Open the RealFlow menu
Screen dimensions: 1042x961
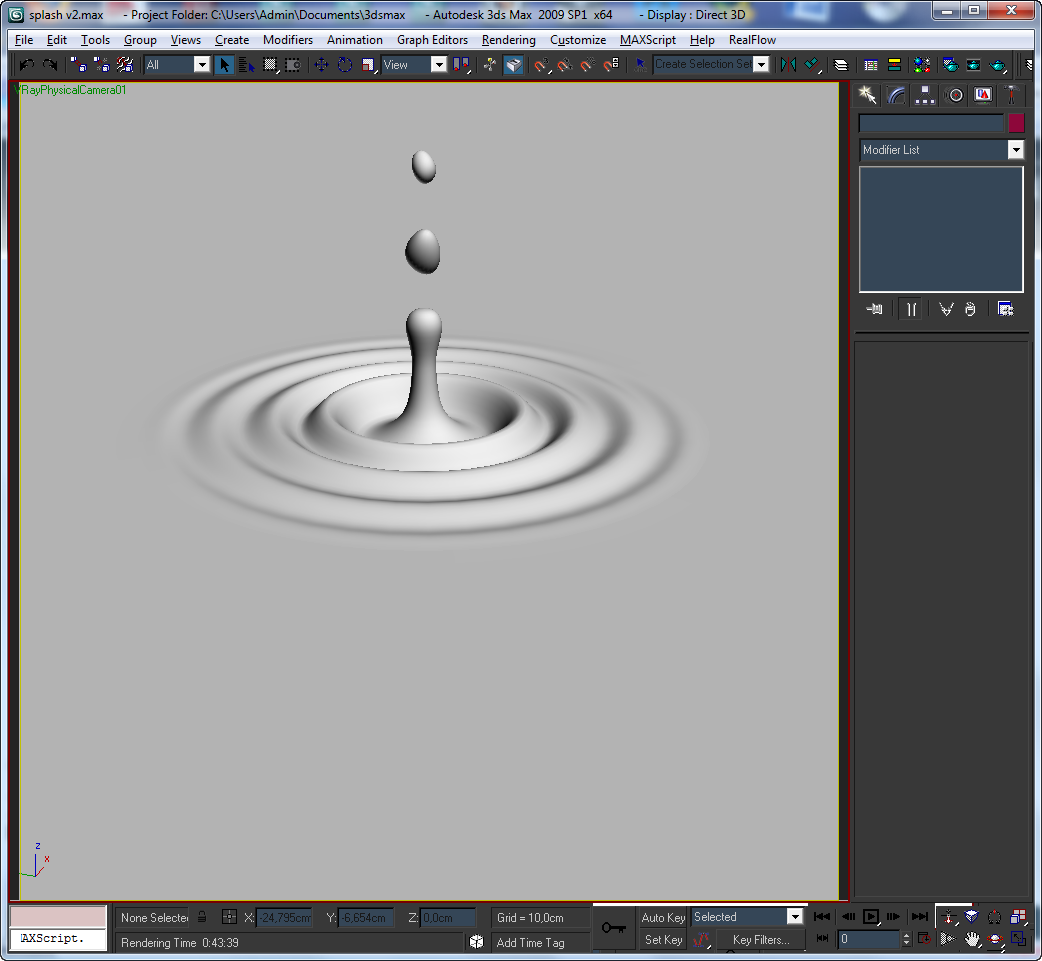[752, 40]
